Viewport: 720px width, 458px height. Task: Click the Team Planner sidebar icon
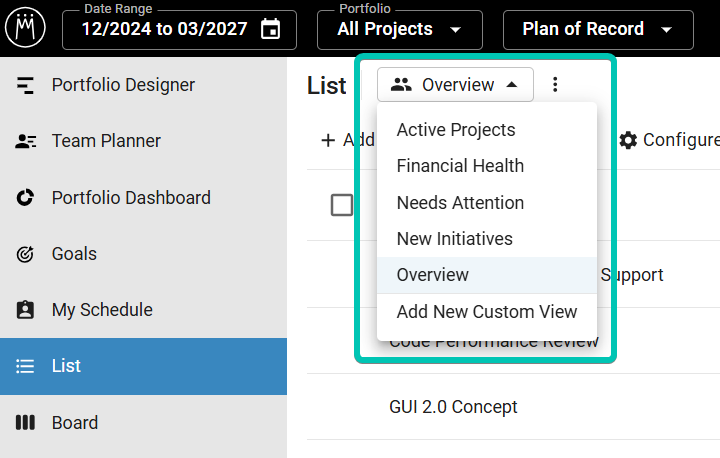[x=26, y=141]
